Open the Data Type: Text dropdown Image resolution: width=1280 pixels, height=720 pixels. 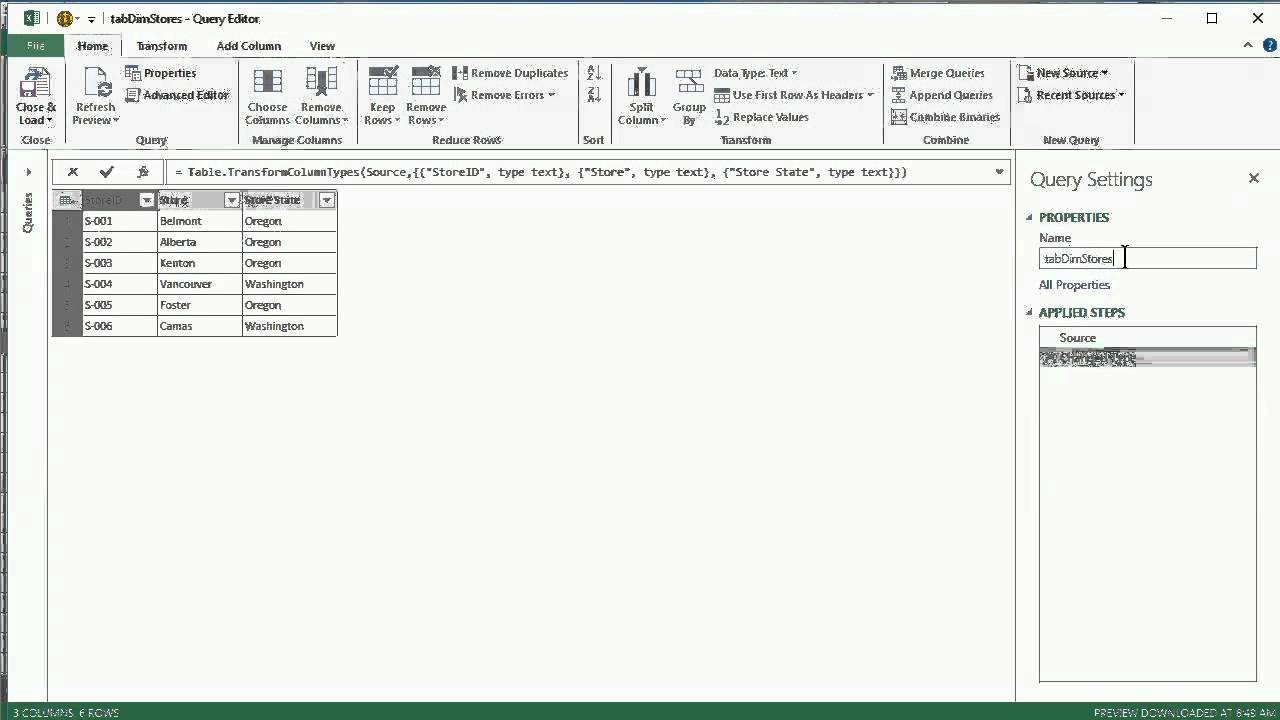[756, 73]
